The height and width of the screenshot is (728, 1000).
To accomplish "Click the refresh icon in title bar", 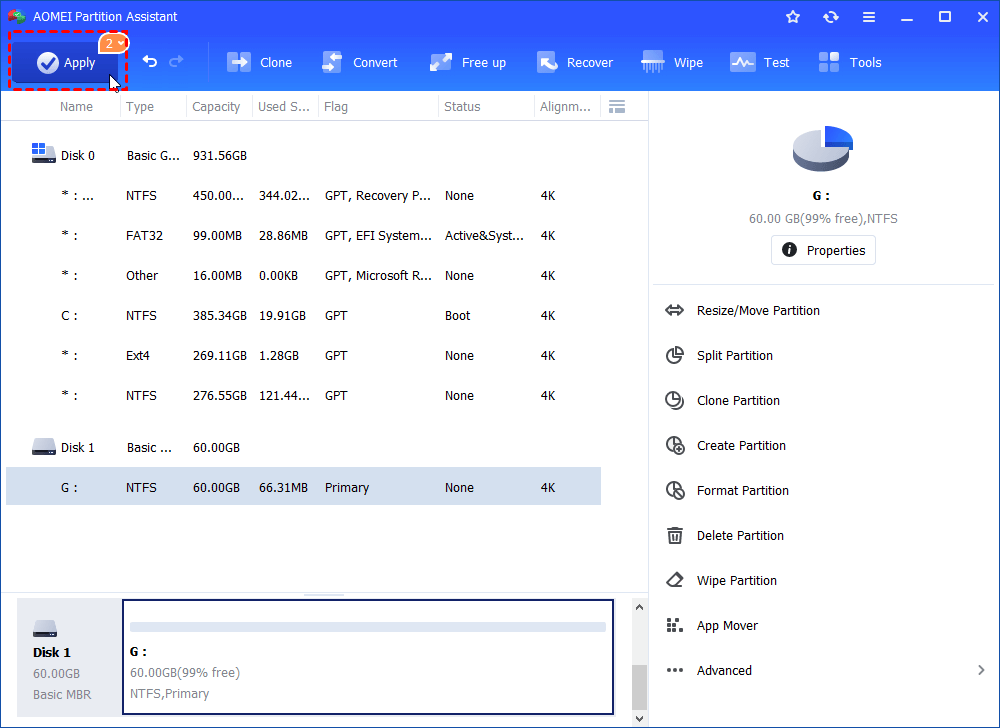I will (x=831, y=17).
